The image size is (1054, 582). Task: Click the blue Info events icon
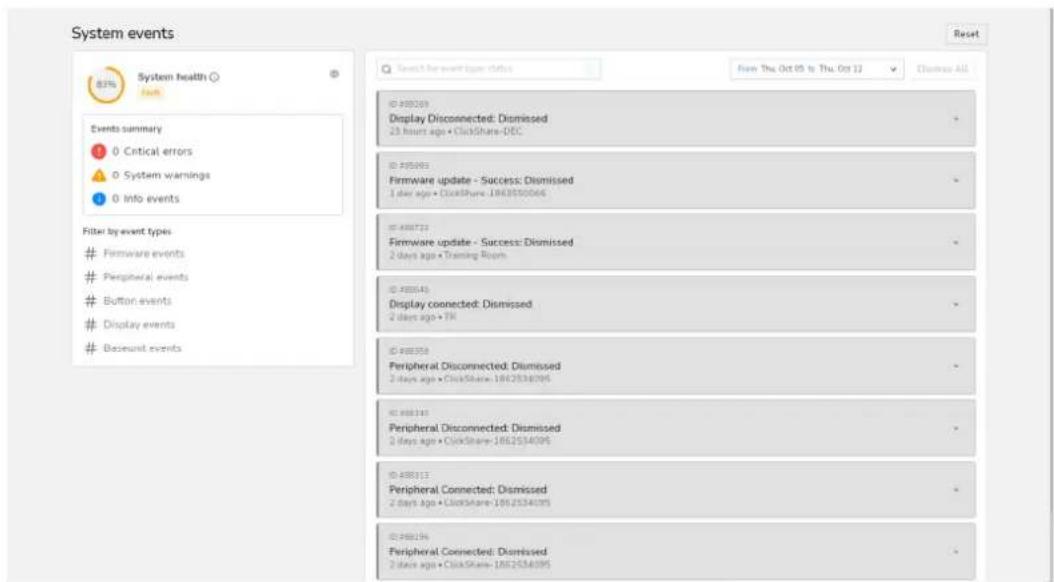click(99, 199)
